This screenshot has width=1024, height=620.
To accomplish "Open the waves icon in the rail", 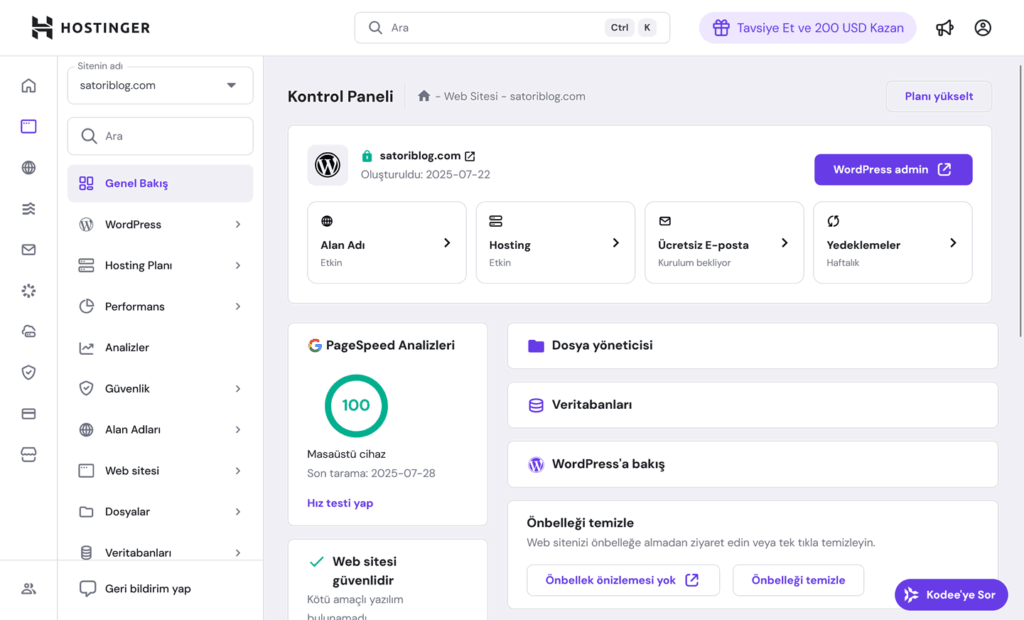I will coord(29,208).
